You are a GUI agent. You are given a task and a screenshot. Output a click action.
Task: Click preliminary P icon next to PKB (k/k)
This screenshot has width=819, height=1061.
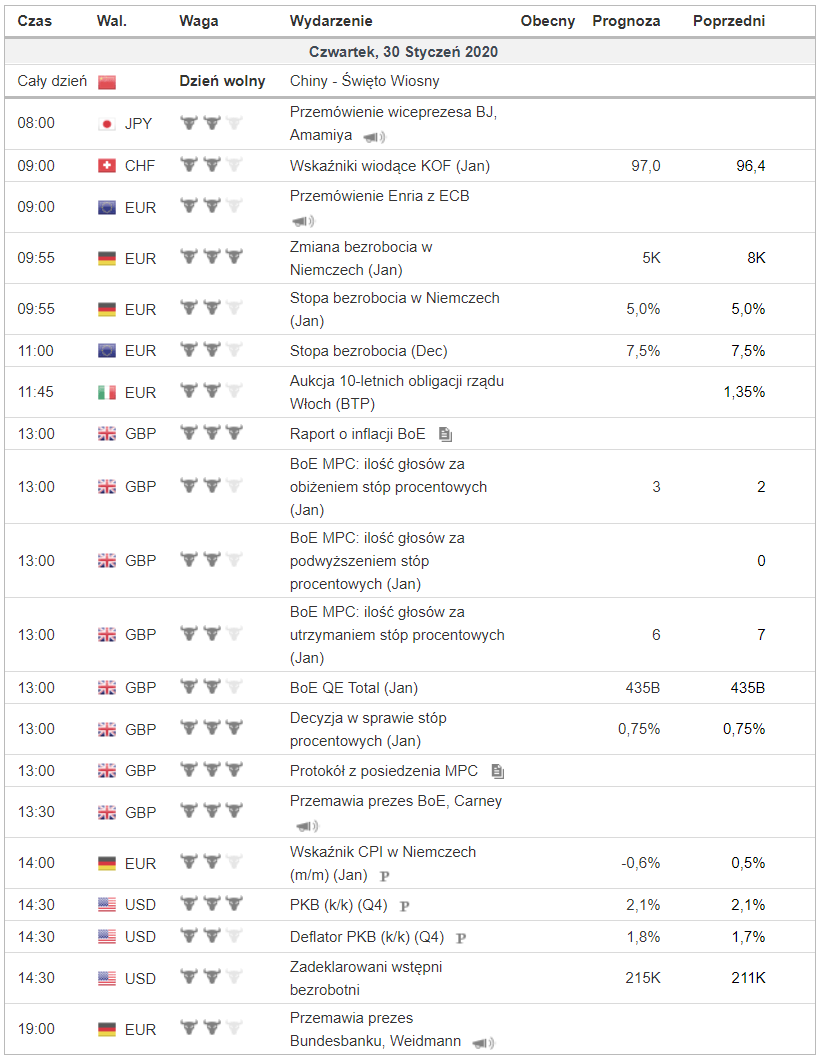405,906
